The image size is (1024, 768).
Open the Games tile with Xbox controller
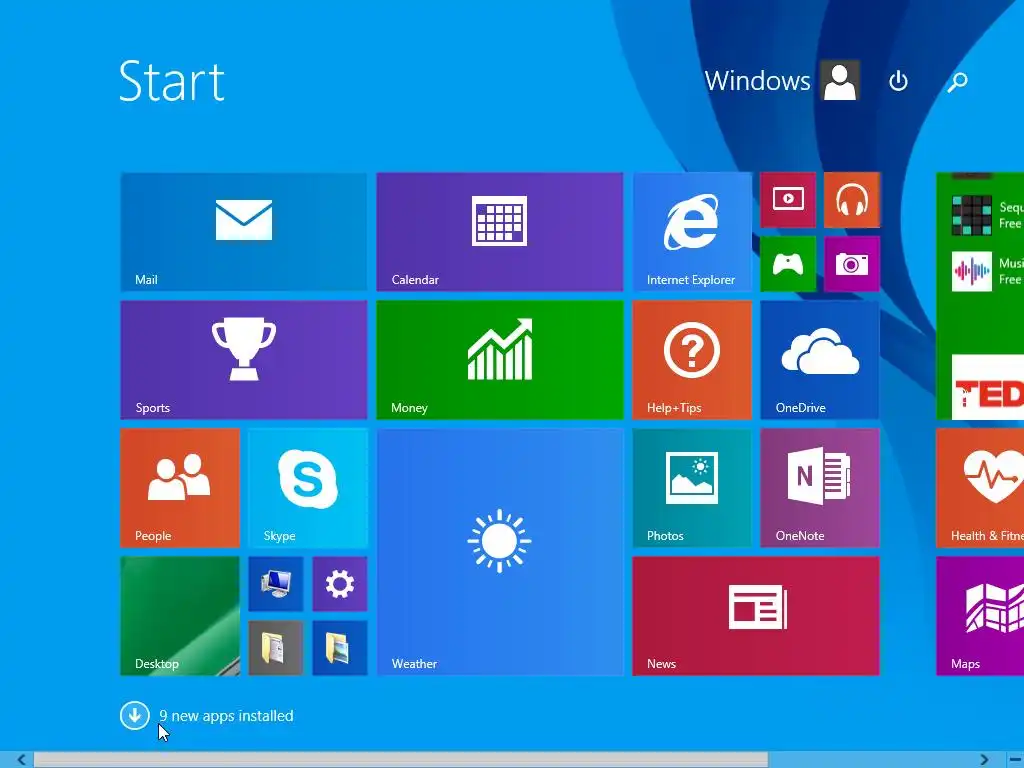788,264
